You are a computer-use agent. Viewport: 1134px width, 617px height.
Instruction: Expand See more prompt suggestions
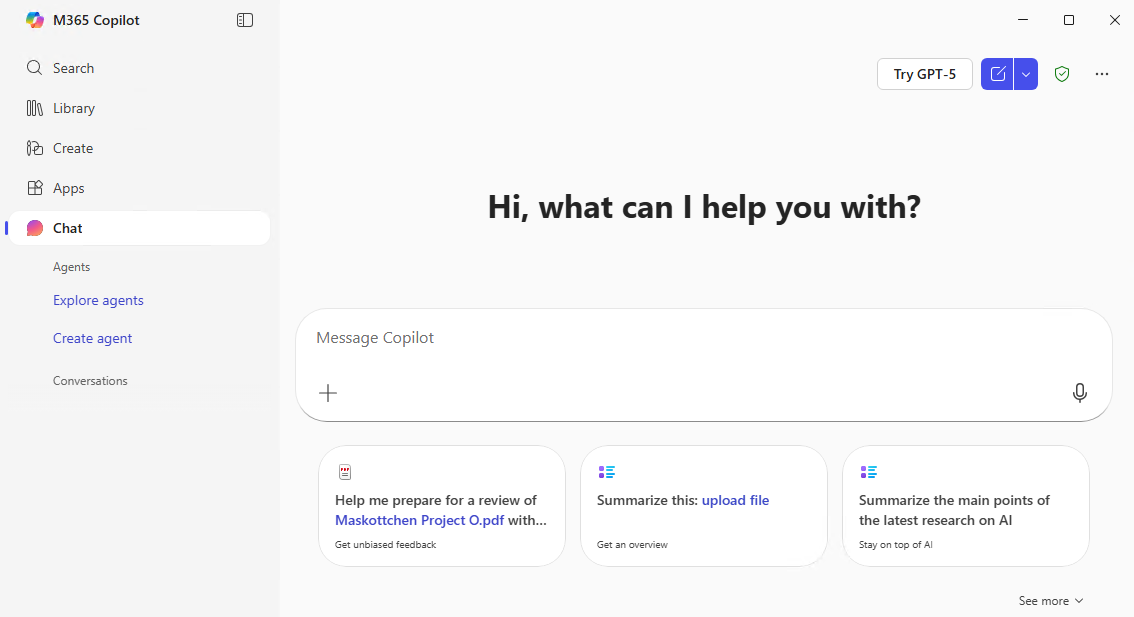(x=1050, y=601)
